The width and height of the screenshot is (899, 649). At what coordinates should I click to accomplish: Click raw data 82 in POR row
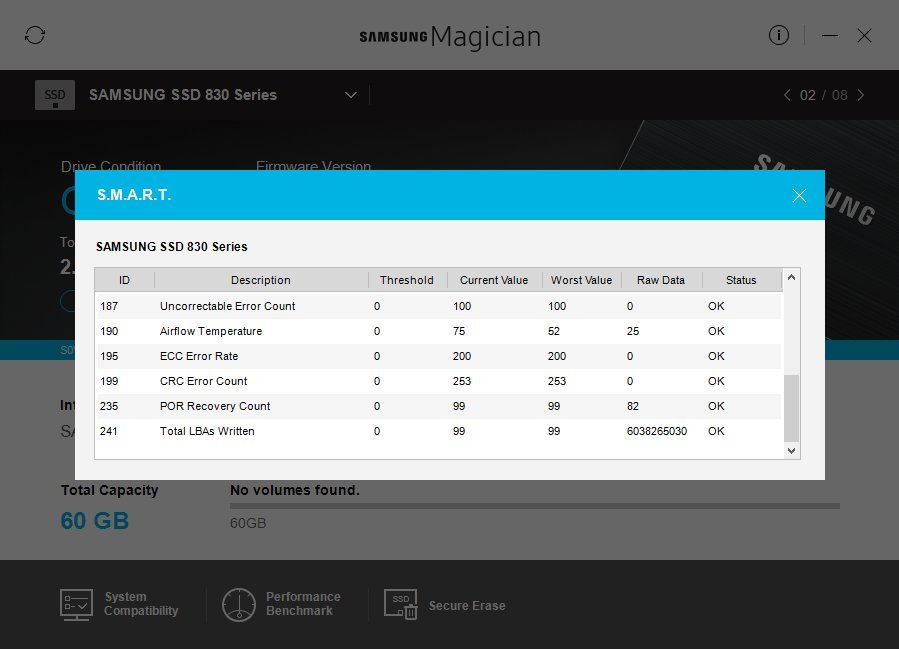(632, 406)
